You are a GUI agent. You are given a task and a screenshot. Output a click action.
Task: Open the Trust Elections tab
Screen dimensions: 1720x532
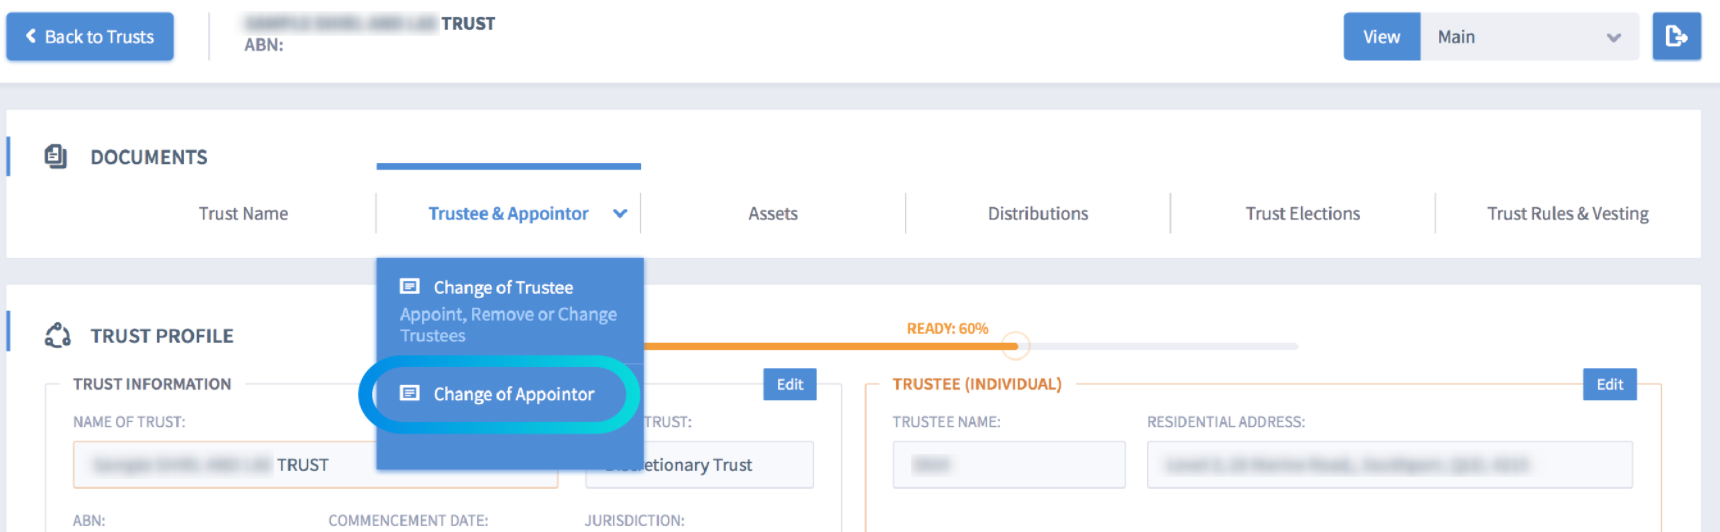(x=1303, y=214)
